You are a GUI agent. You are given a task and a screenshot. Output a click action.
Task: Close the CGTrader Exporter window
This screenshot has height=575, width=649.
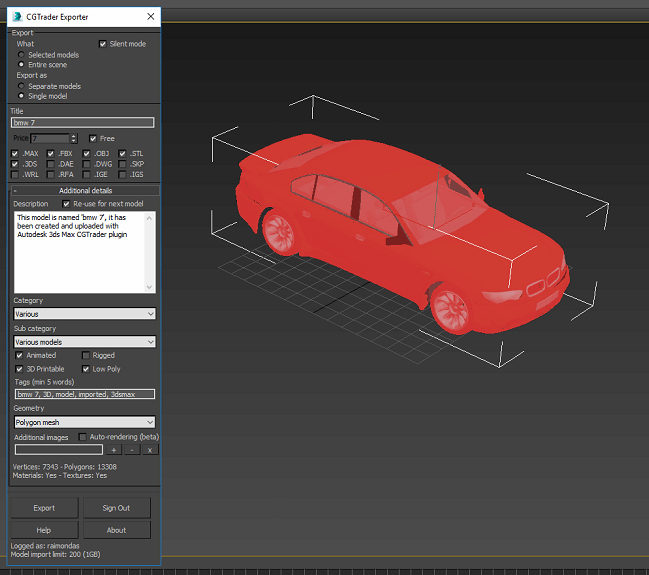tap(150, 16)
